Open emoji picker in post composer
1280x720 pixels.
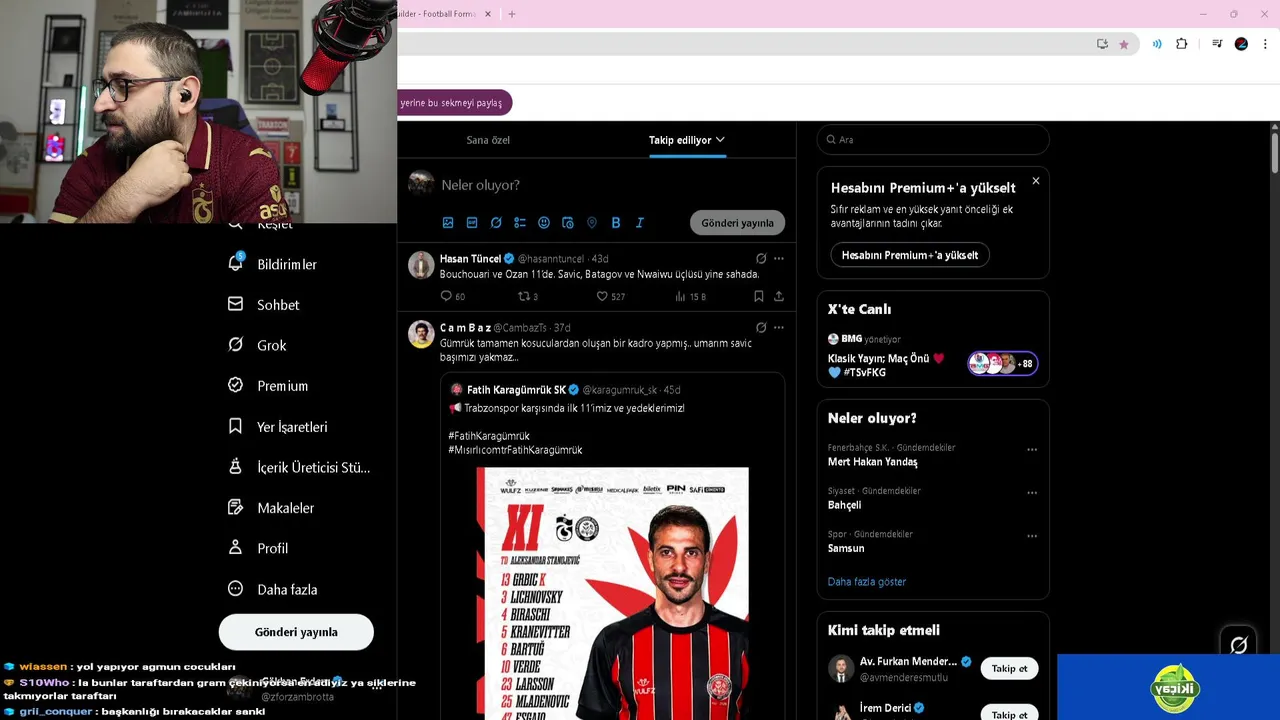(x=544, y=222)
